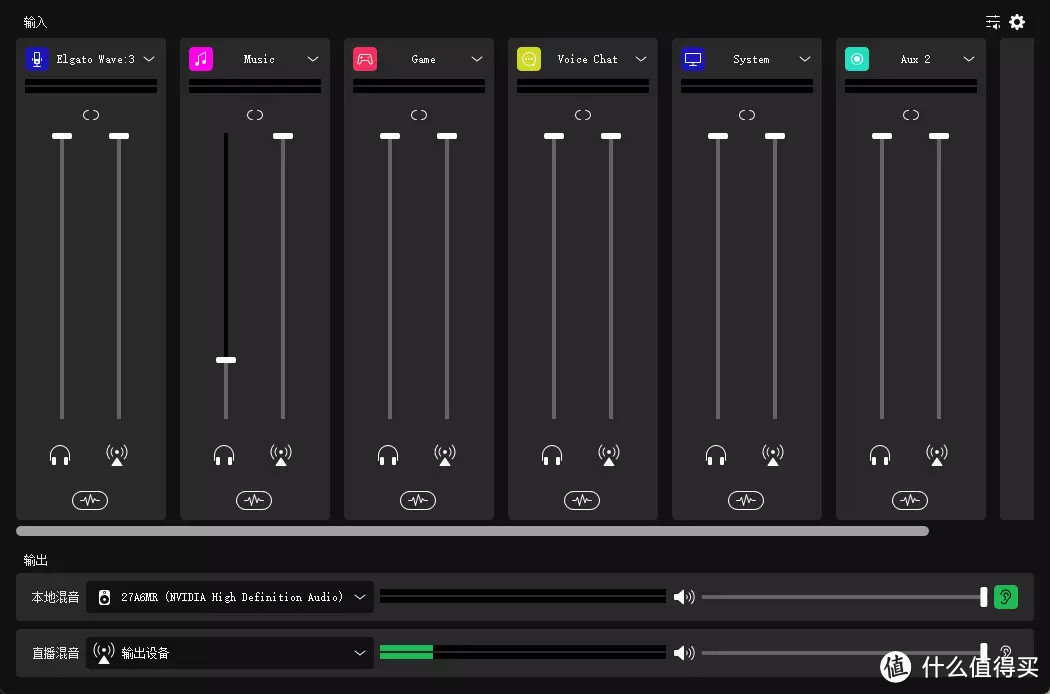Click the Game stream fader handle
This screenshot has width=1050, height=694.
point(447,136)
